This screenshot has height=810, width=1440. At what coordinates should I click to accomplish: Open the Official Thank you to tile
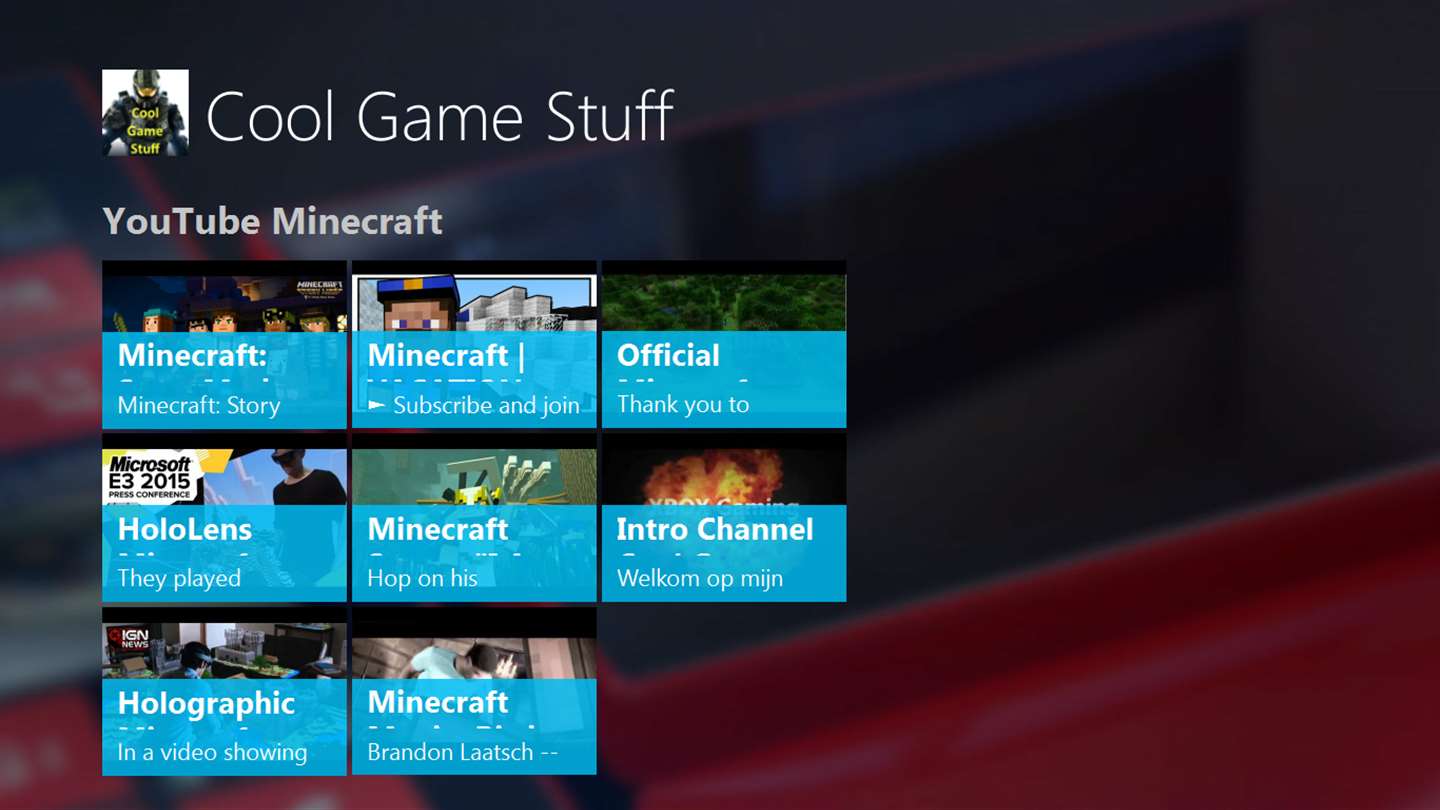[724, 345]
